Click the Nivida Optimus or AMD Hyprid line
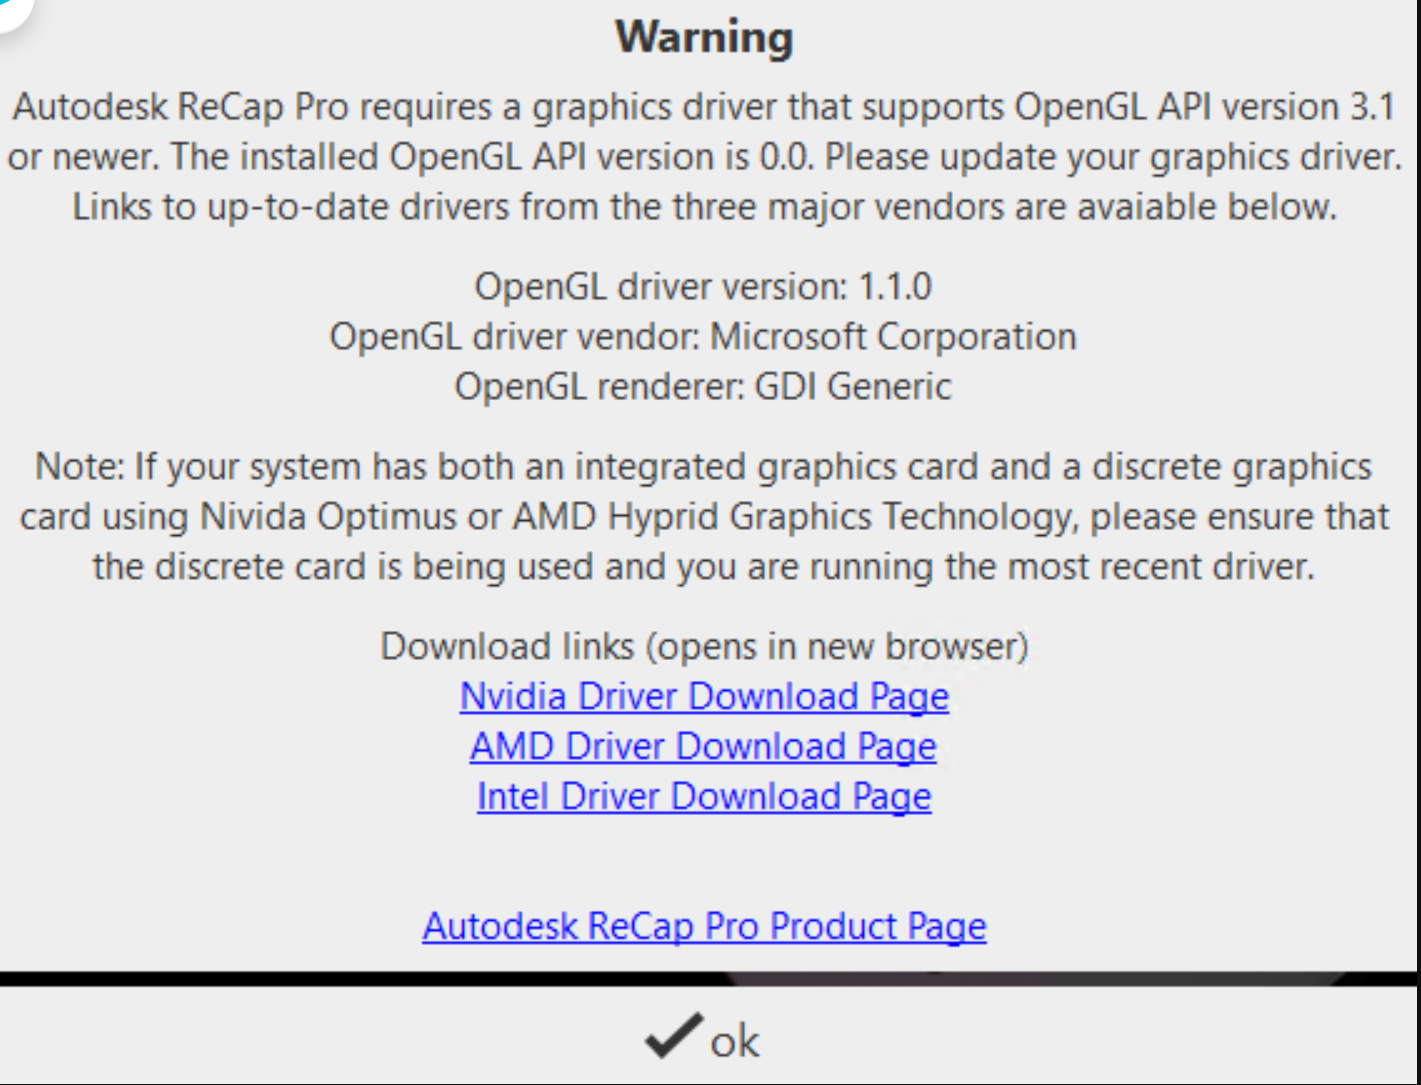The width and height of the screenshot is (1421, 1085). click(x=704, y=517)
